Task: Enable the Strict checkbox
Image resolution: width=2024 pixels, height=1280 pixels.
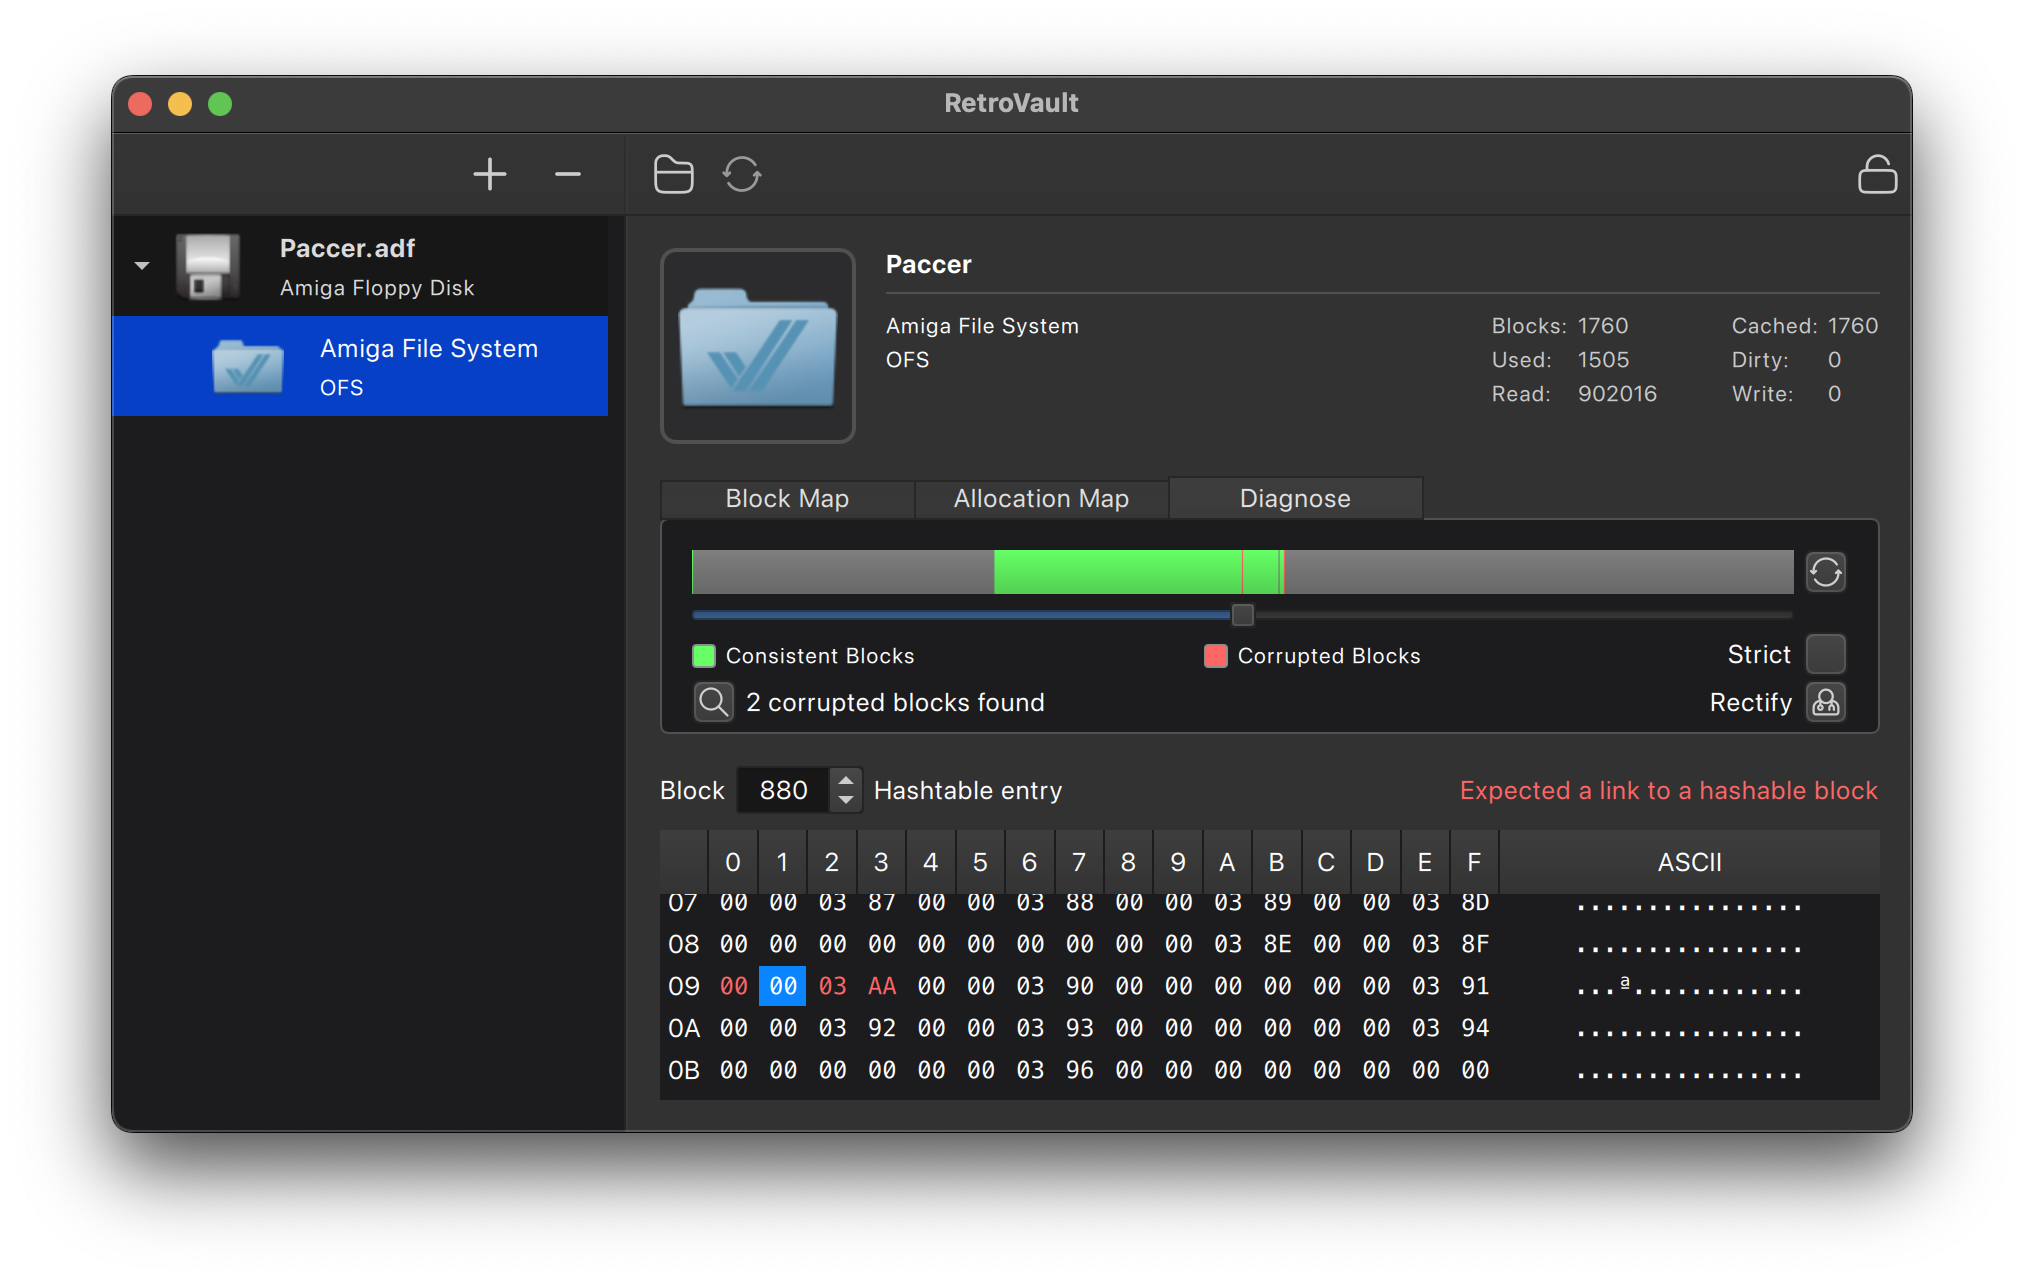Action: 1825,654
